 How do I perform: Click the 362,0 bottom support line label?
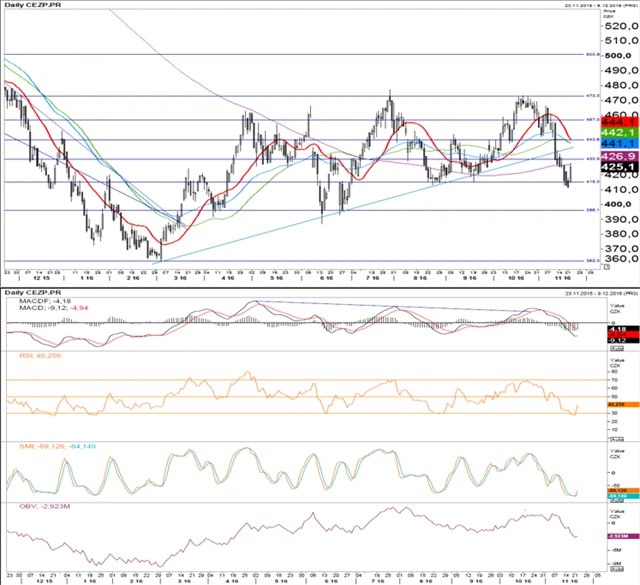pyautogui.click(x=591, y=261)
